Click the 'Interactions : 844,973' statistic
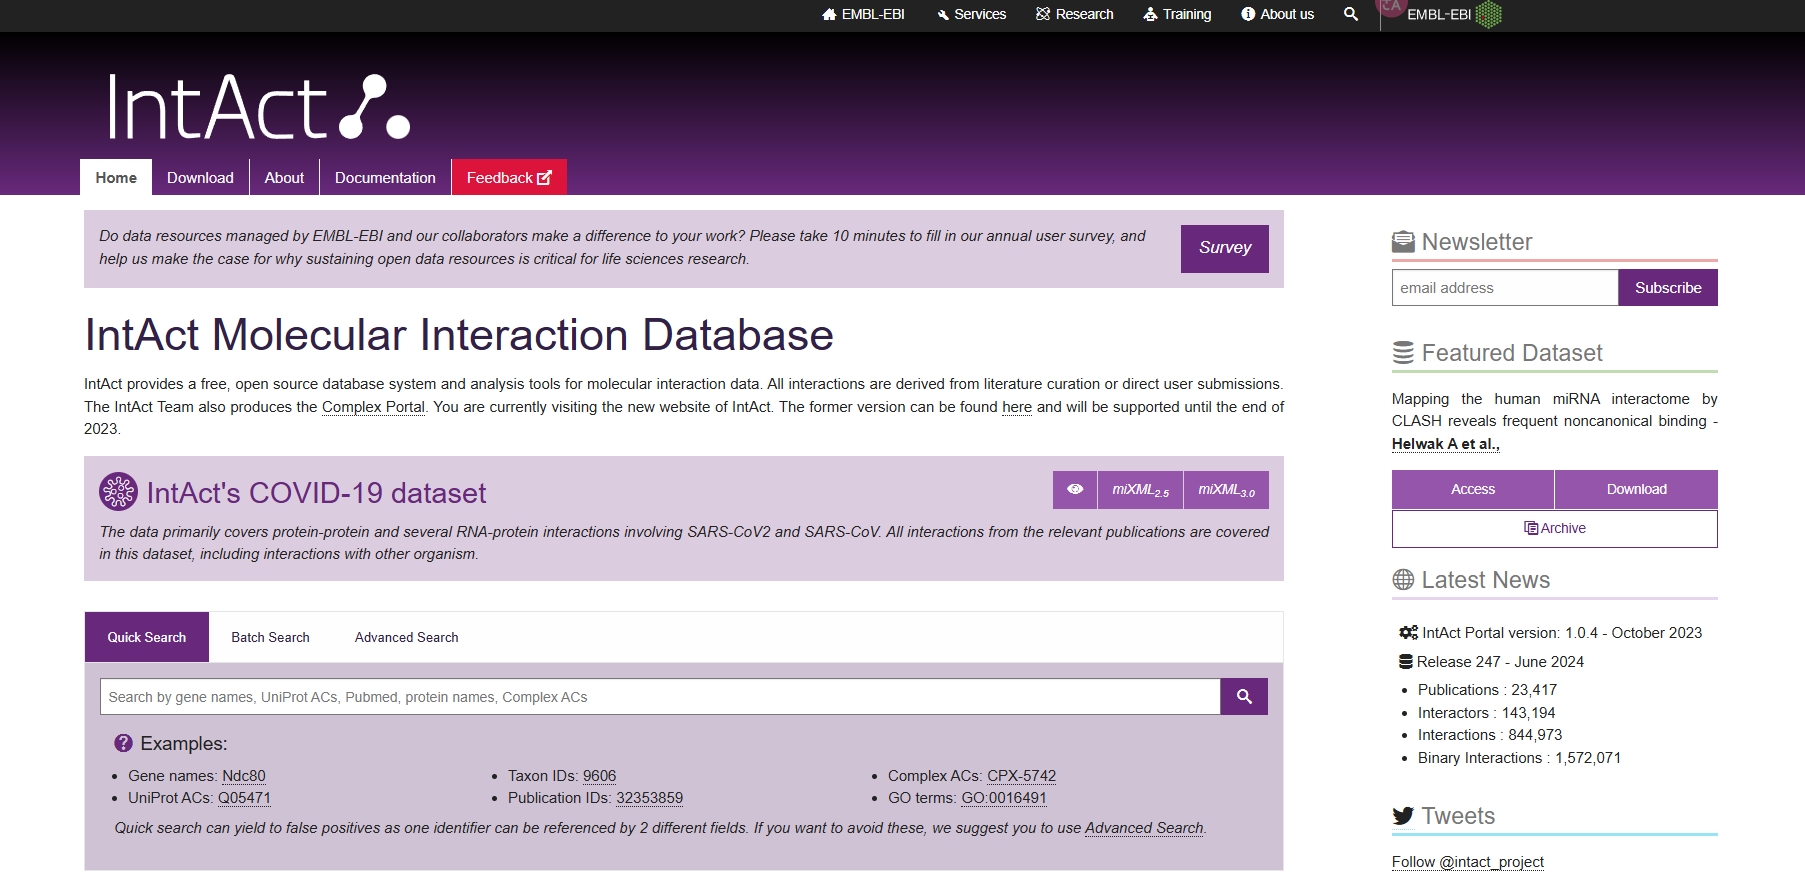This screenshot has height=881, width=1805. 1490,735
